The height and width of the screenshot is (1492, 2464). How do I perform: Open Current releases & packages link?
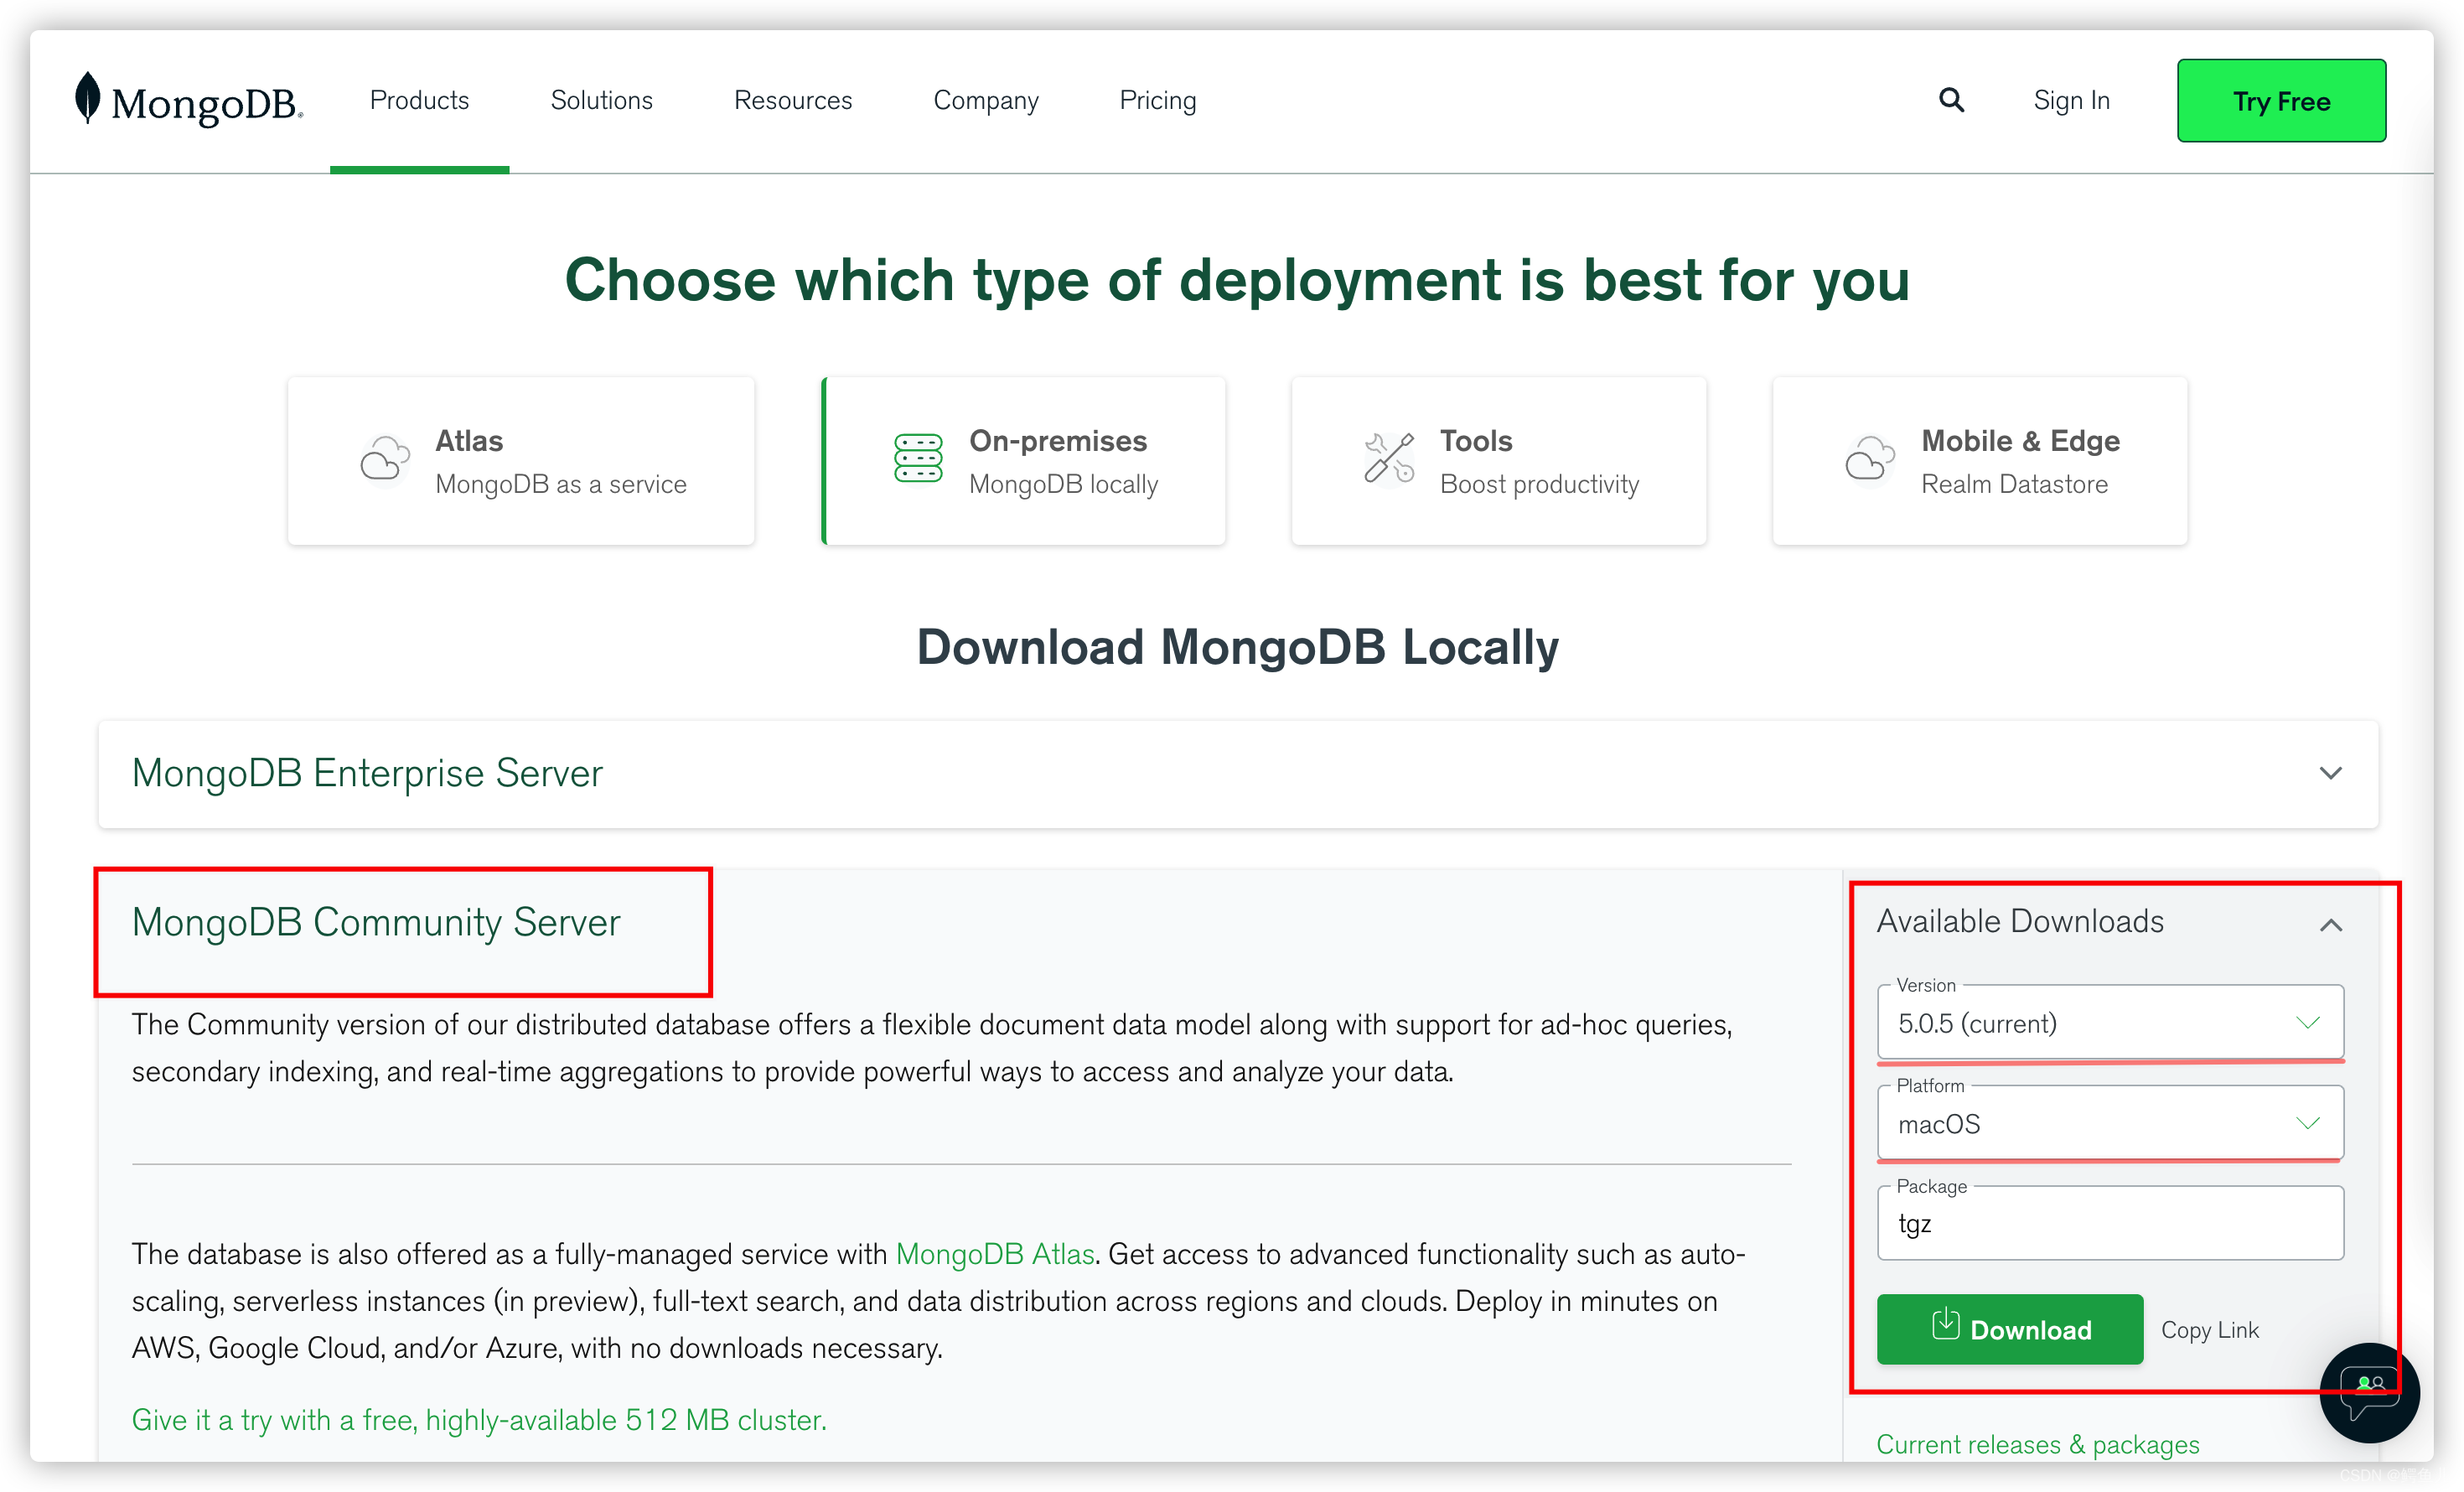click(x=2038, y=1445)
